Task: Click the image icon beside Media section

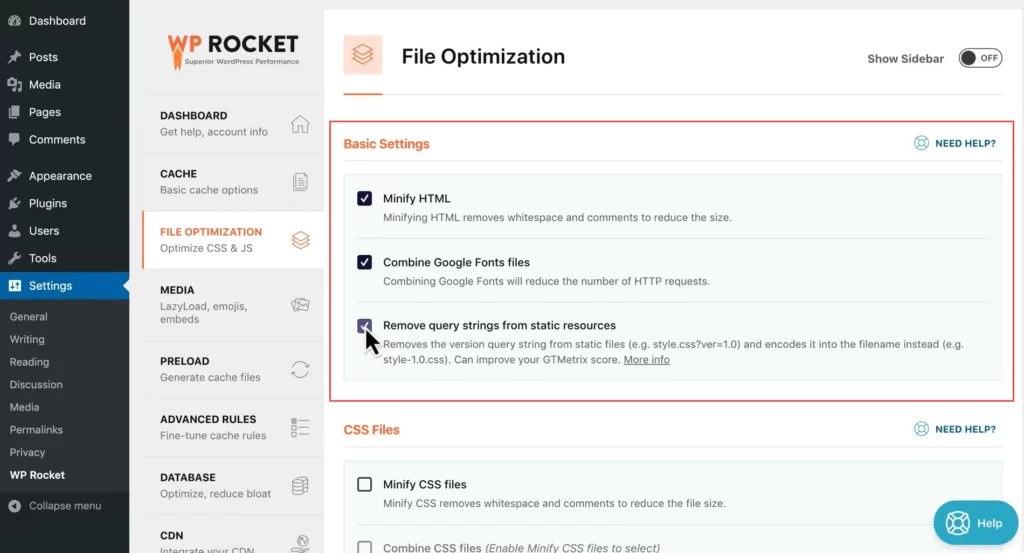Action: [x=300, y=305]
